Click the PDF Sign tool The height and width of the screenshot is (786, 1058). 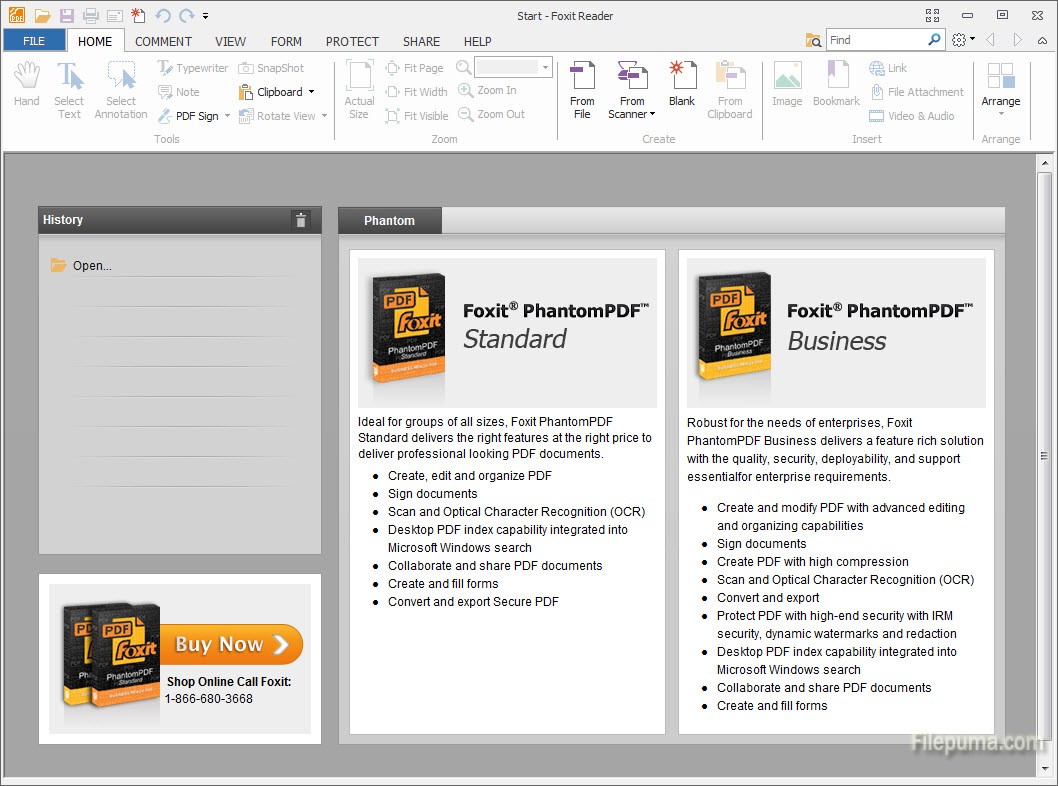coord(188,116)
